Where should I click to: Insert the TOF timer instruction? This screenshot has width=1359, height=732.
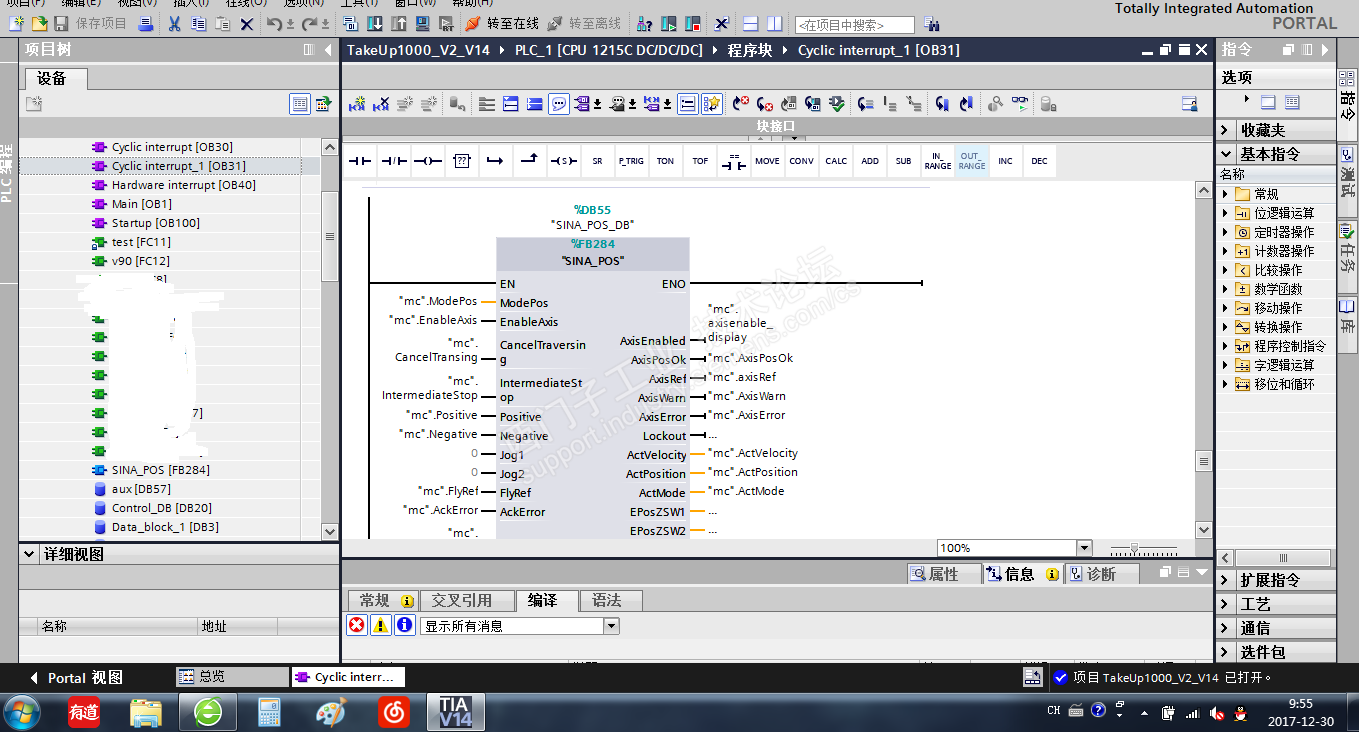click(700, 161)
